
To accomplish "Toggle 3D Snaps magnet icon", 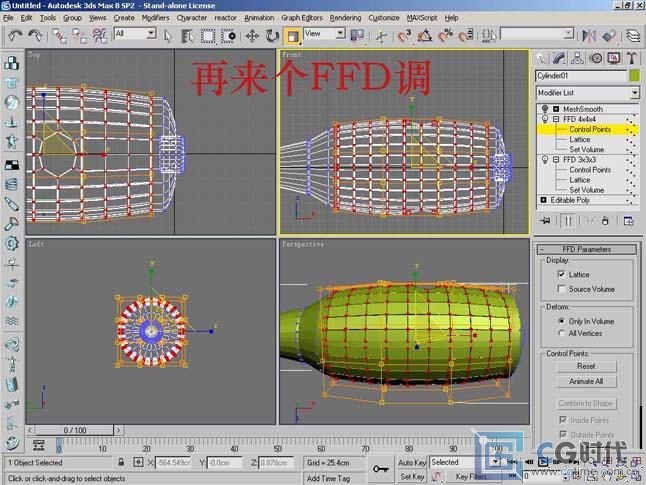I will [404, 36].
